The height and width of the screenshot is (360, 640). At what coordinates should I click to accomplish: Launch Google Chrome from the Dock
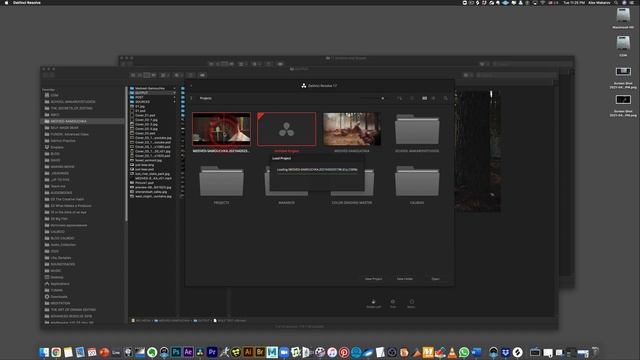tap(56, 352)
